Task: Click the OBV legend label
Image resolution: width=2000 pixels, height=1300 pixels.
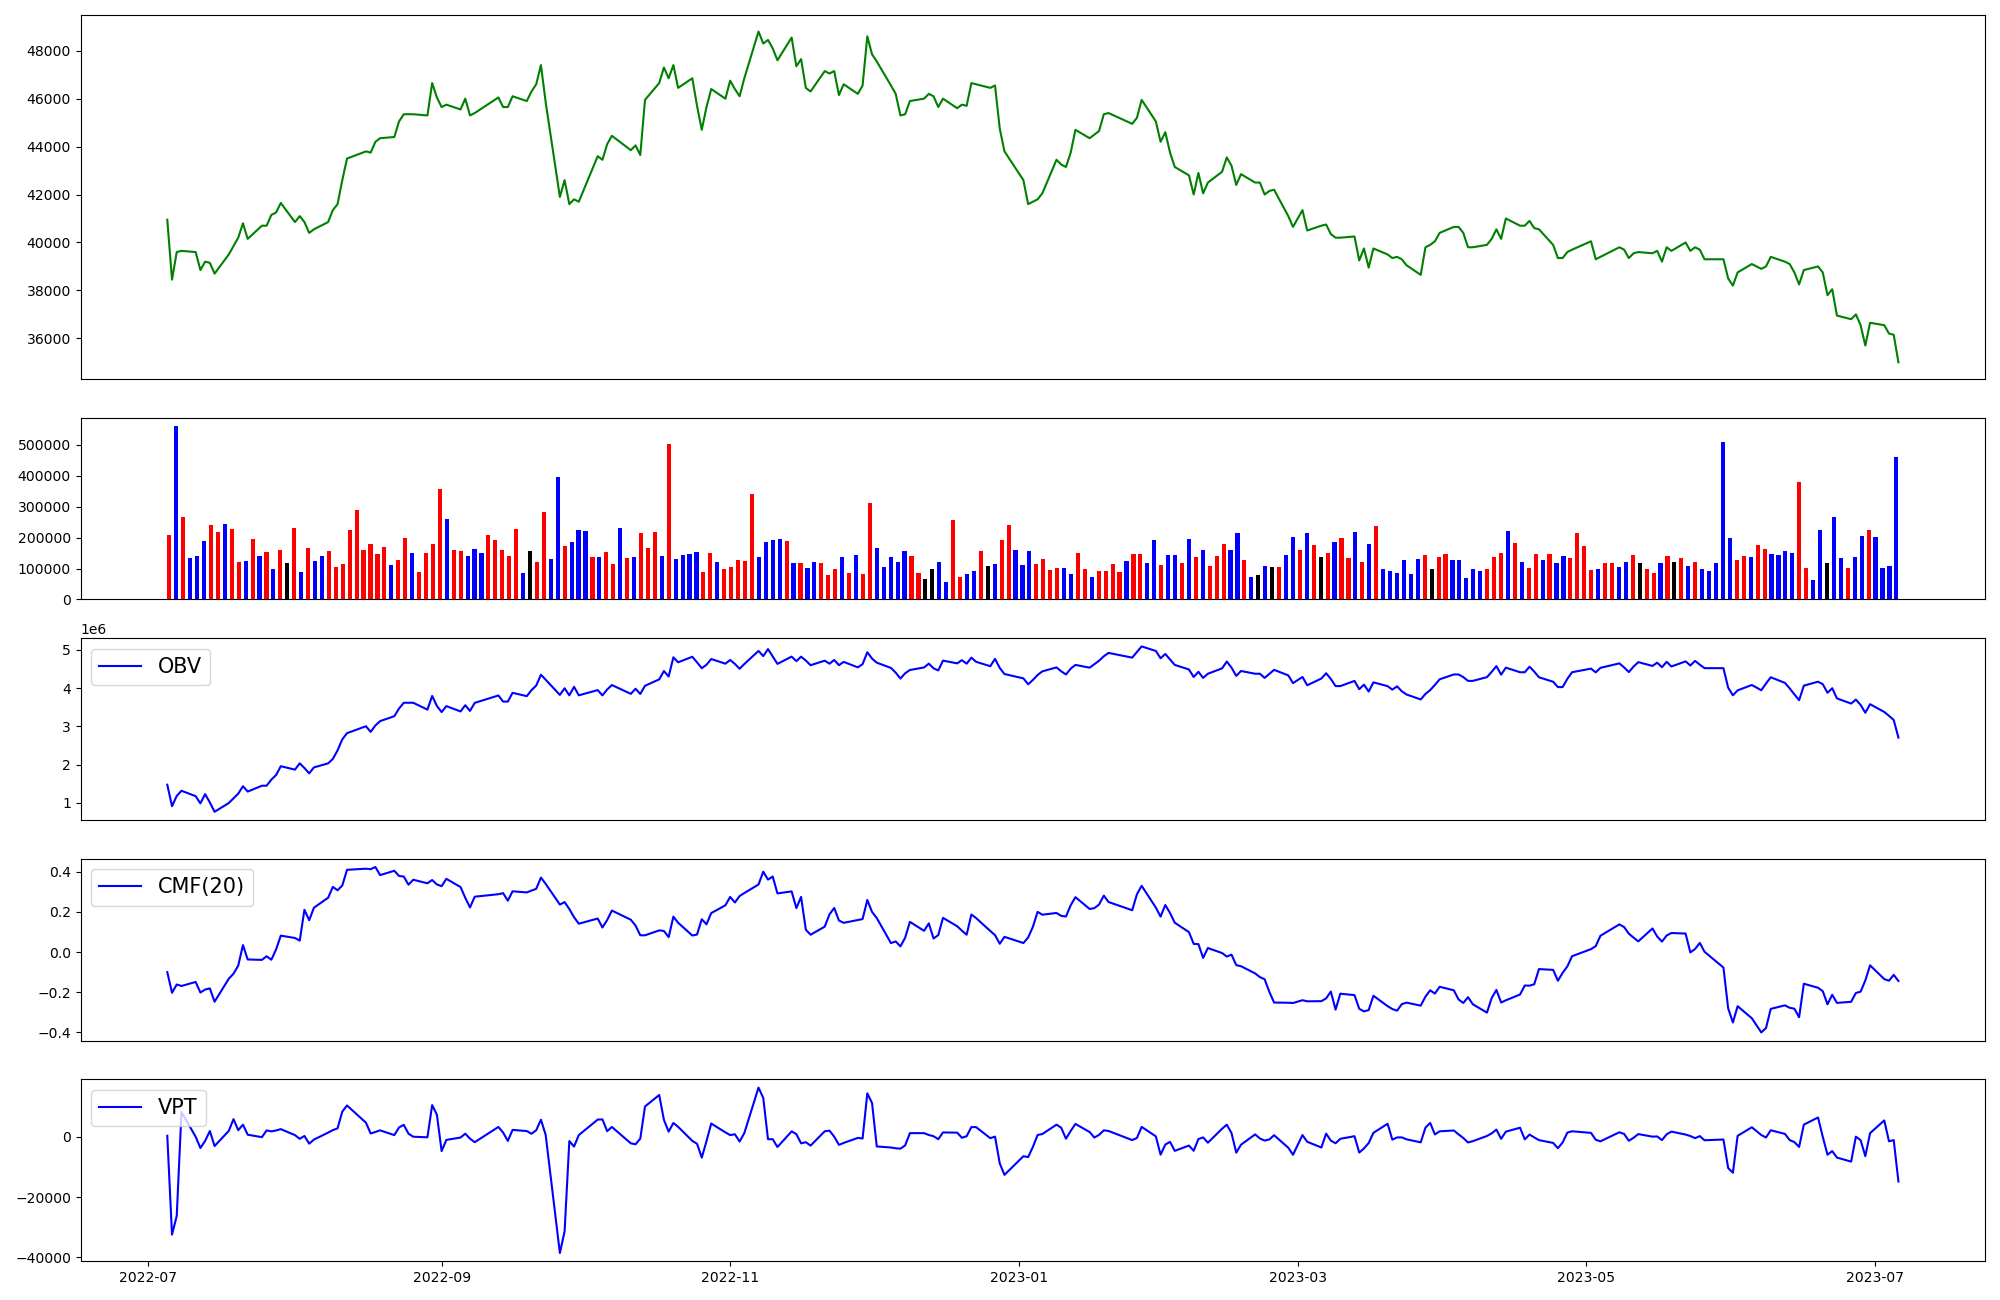Action: click(179, 666)
